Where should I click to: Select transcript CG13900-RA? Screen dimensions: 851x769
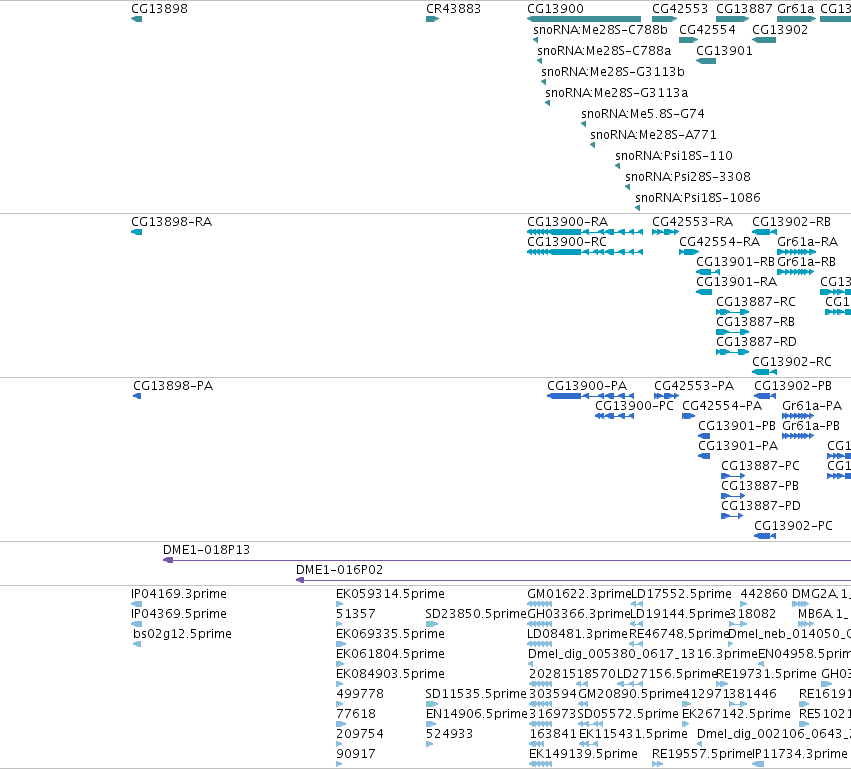(567, 222)
